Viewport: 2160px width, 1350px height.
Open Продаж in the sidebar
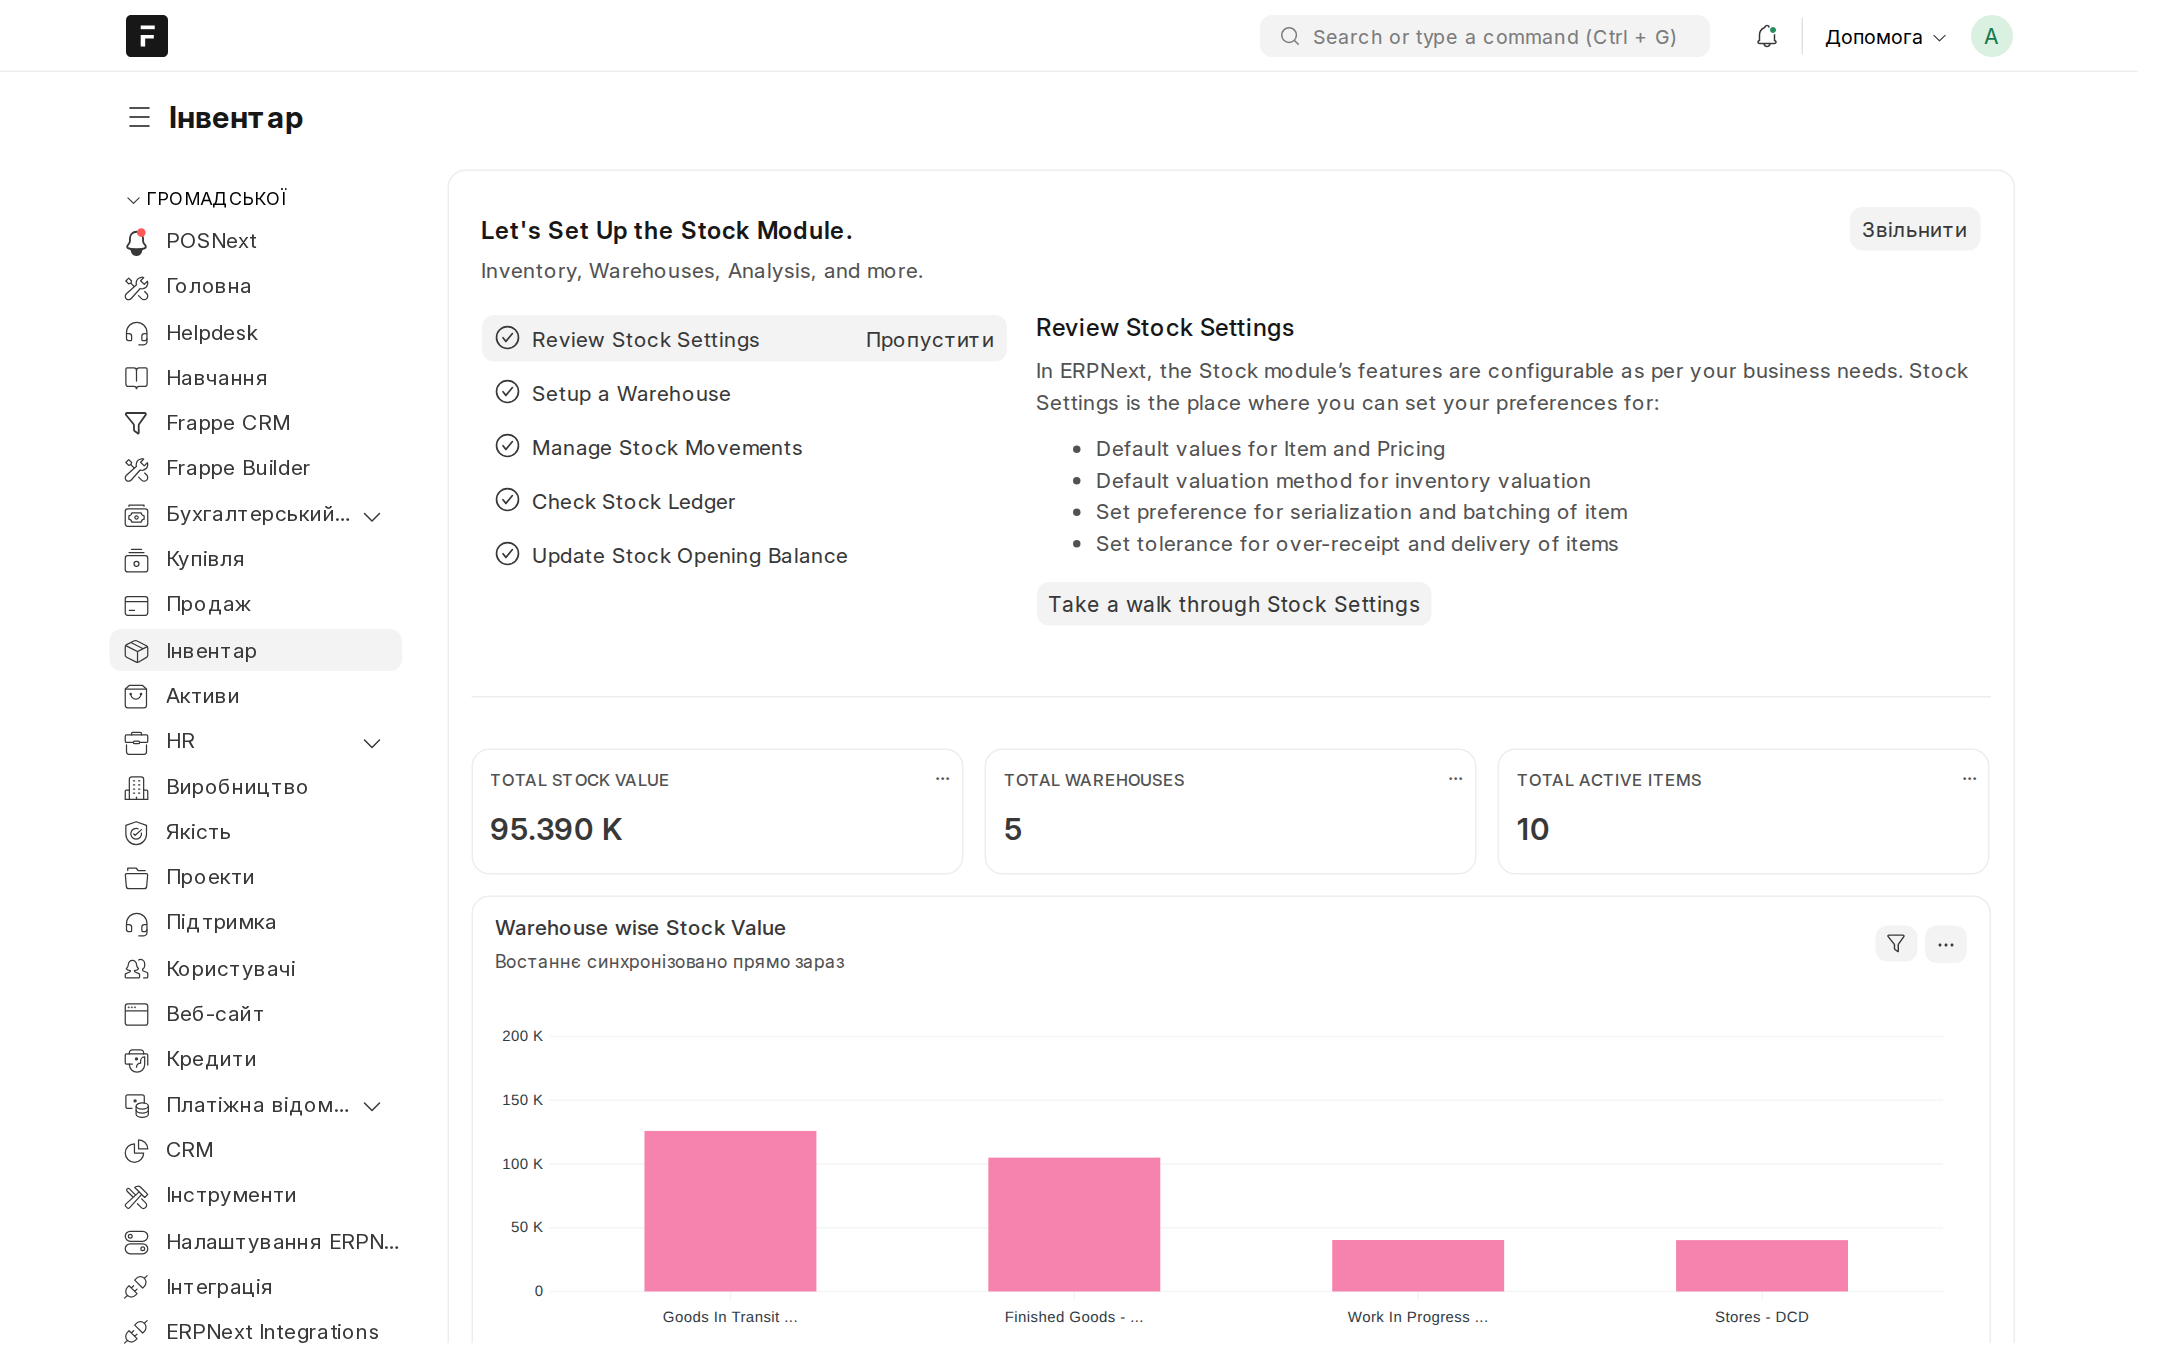pos(256,604)
